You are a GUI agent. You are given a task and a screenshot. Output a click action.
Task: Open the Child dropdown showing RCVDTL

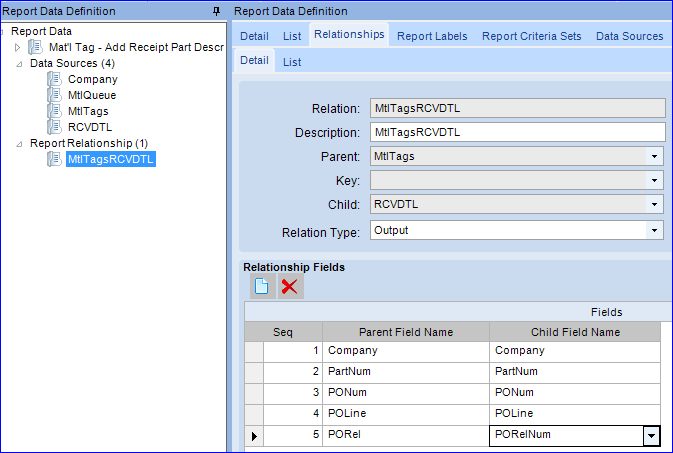pyautogui.click(x=654, y=204)
